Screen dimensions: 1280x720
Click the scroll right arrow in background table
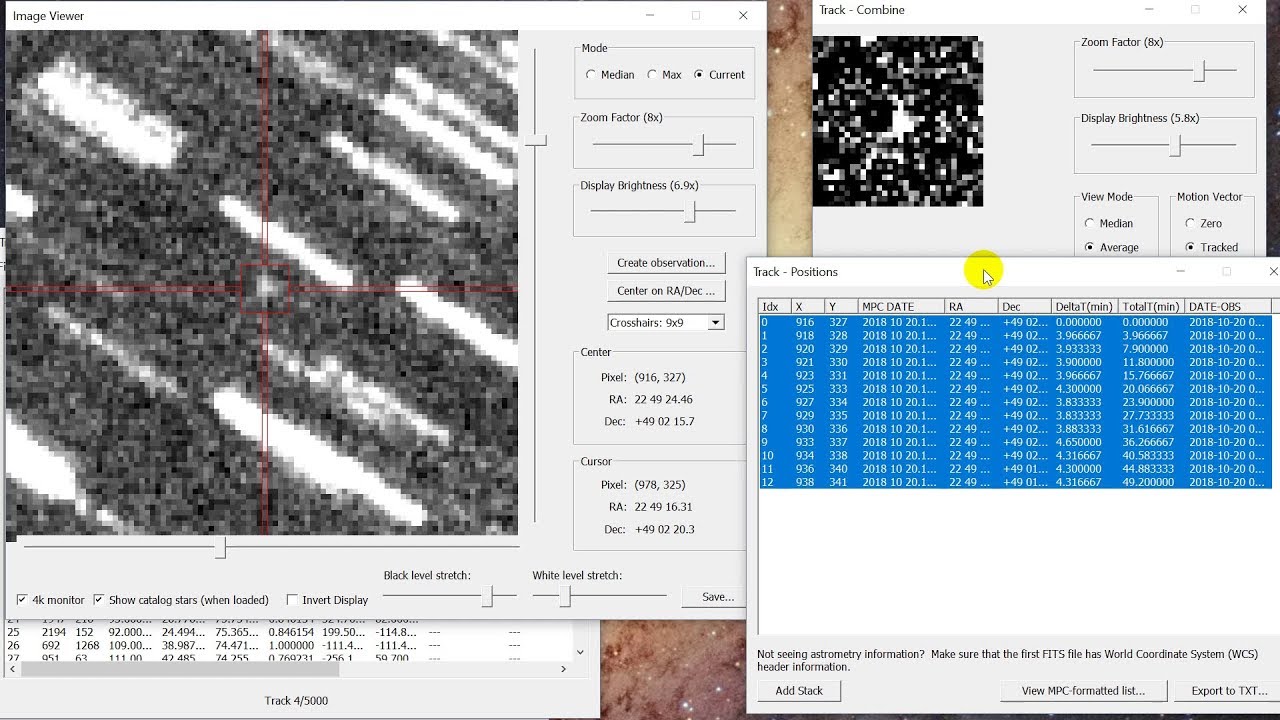[x=563, y=669]
